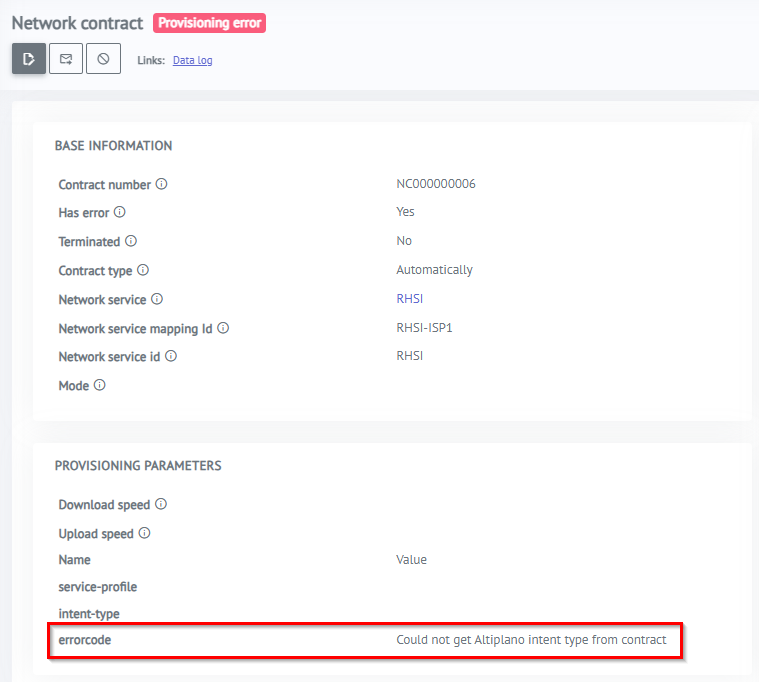Screen dimensions: 759x682
Task: Click the edit contract icon button
Action: tap(29, 59)
